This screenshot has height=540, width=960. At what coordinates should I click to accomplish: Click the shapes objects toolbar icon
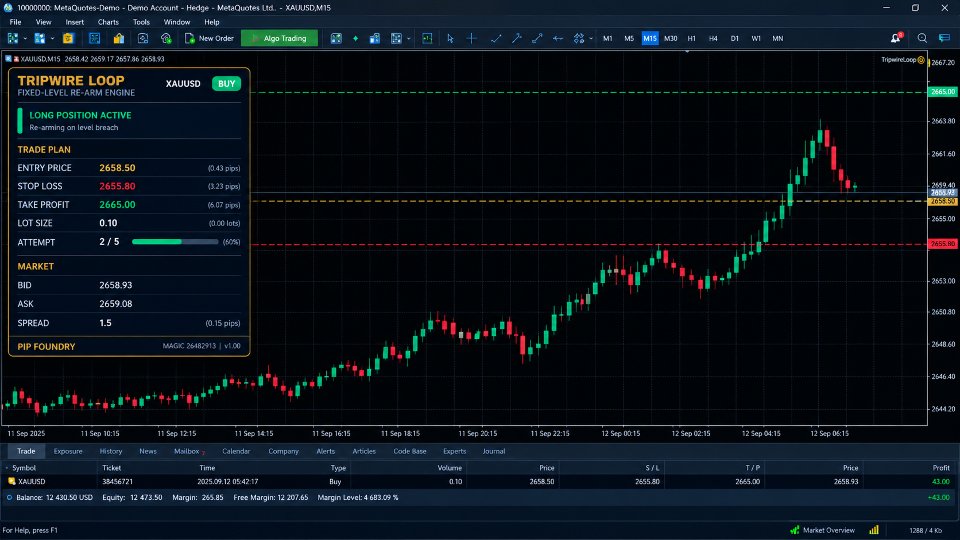tap(579, 38)
